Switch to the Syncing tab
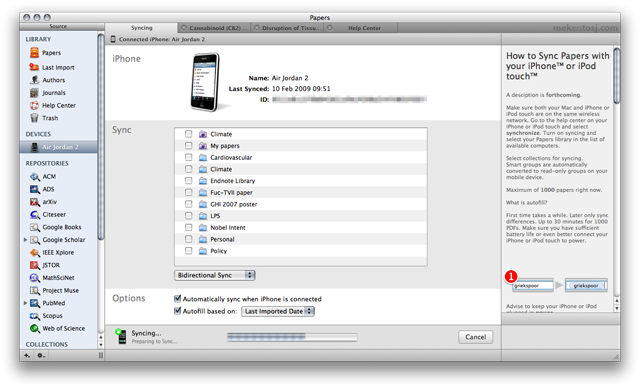640x388 pixels. (141, 28)
